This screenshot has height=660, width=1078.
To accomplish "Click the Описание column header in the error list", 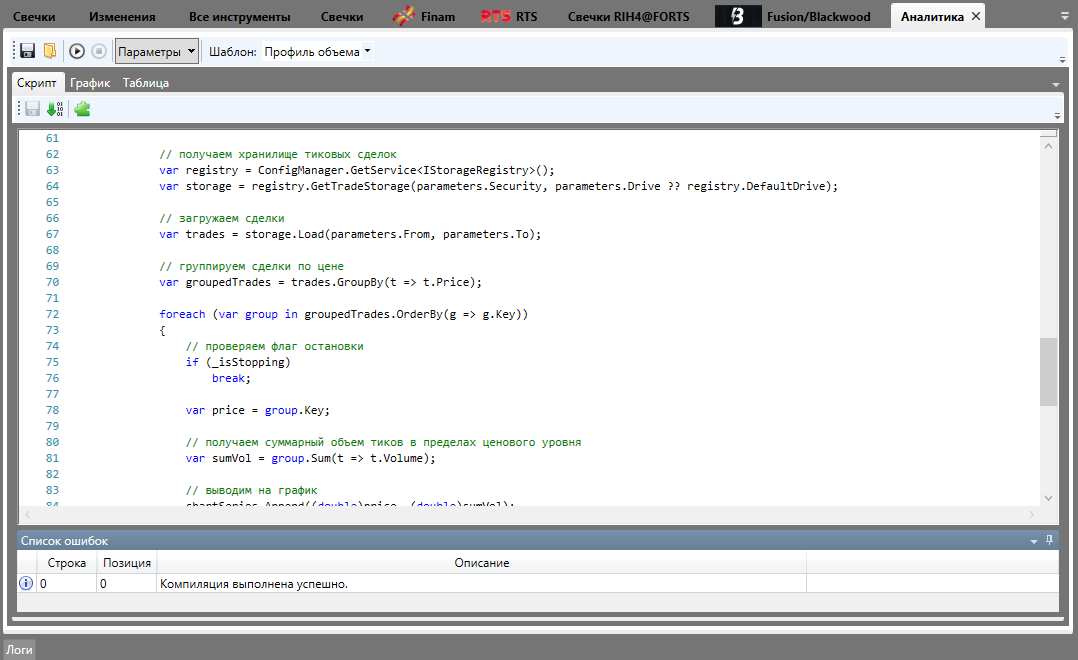I will (x=482, y=563).
